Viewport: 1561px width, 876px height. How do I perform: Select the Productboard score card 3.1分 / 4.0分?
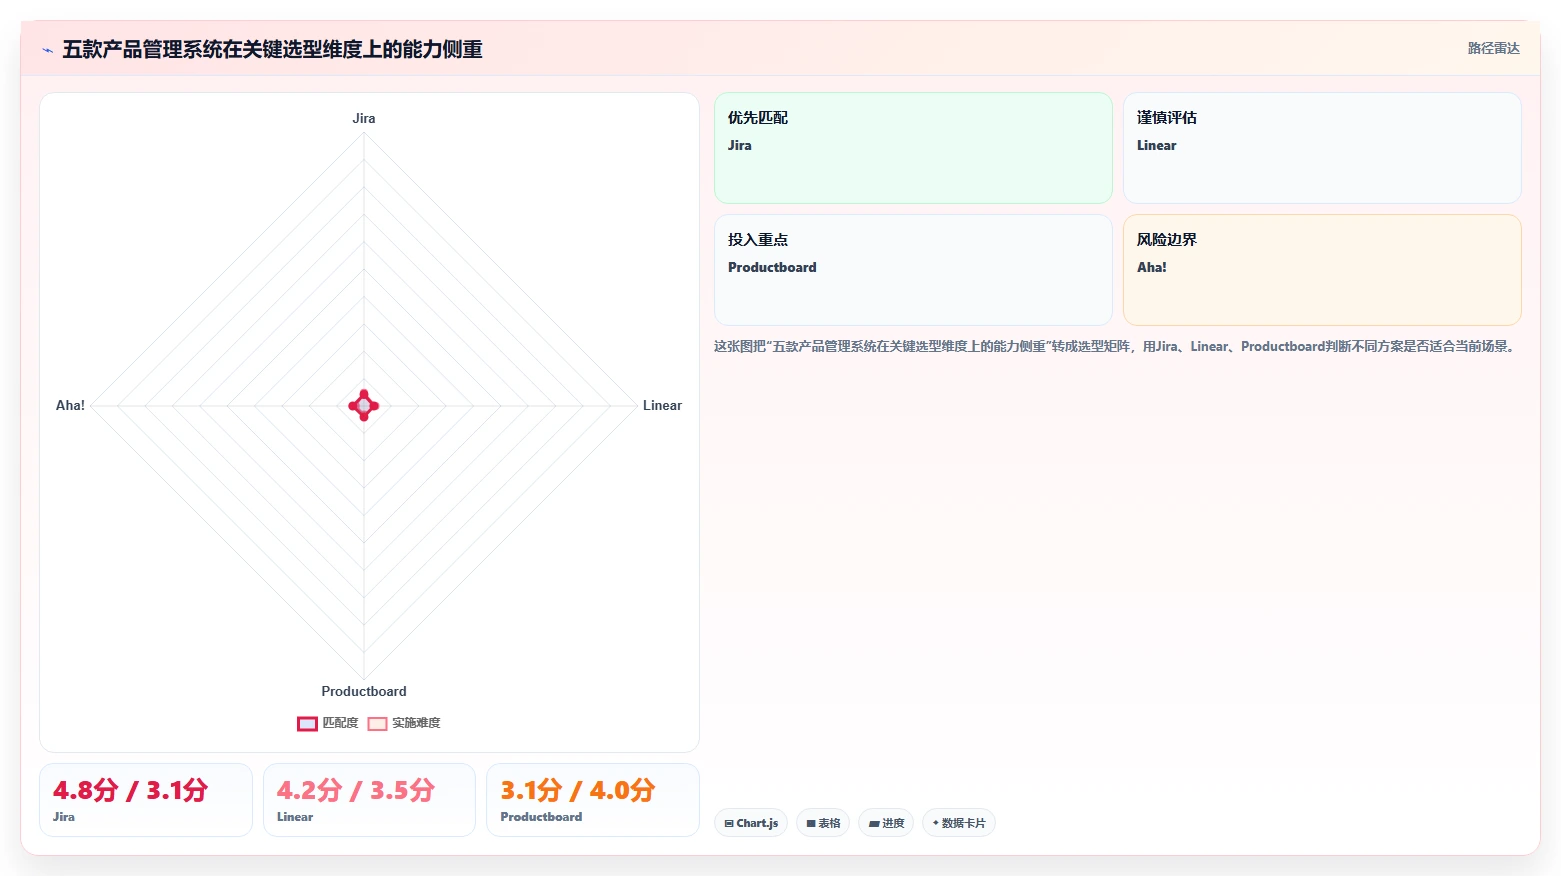coord(593,800)
